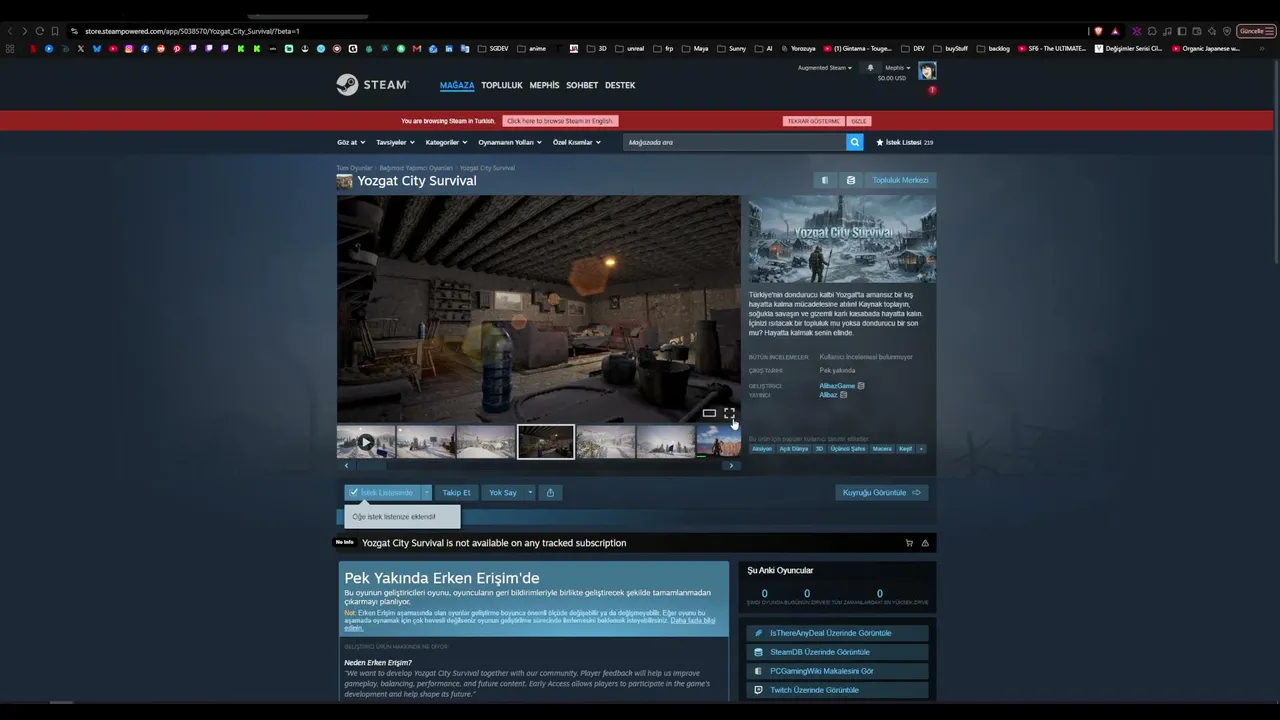
Task: Open the İstek Listesi wishlist link
Action: [x=905, y=142]
